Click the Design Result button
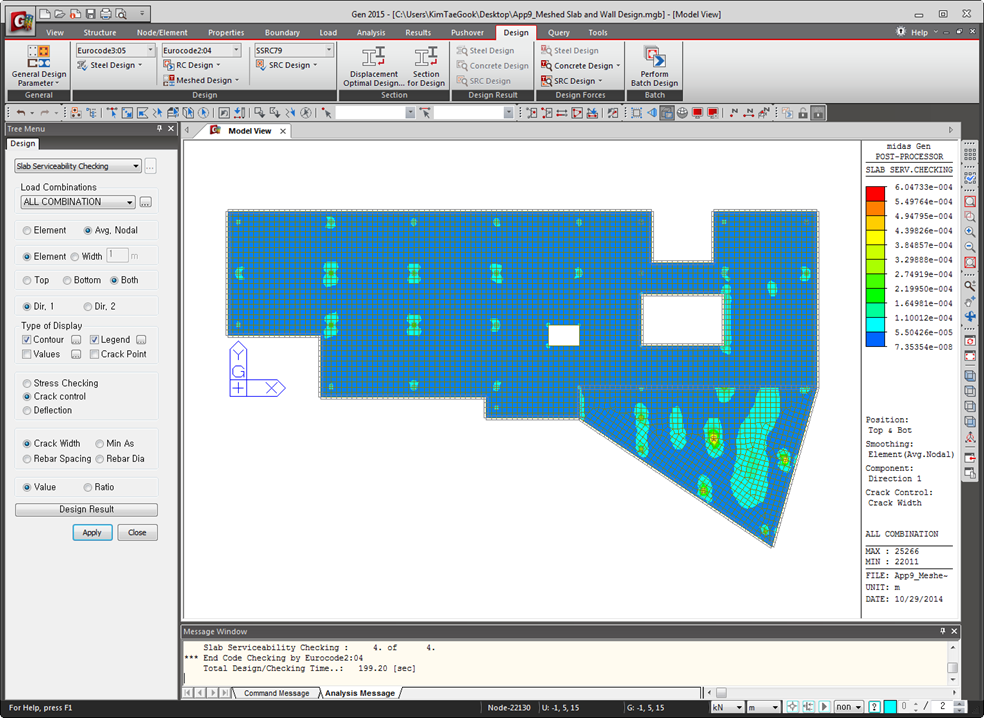Viewport: 984px width, 718px height. pyautogui.click(x=87, y=509)
